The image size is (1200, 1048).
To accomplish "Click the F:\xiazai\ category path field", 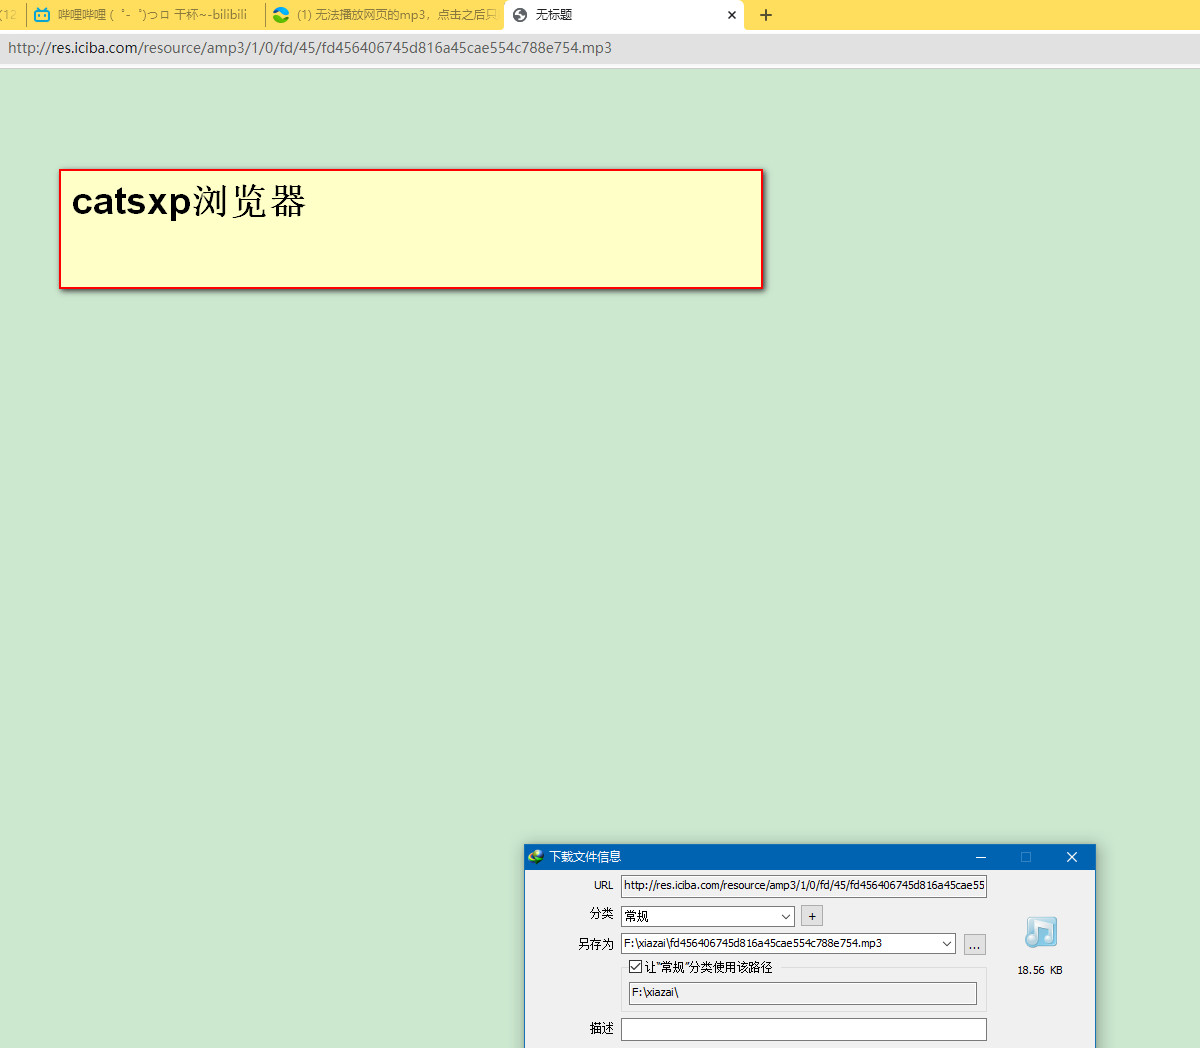I will tap(803, 993).
